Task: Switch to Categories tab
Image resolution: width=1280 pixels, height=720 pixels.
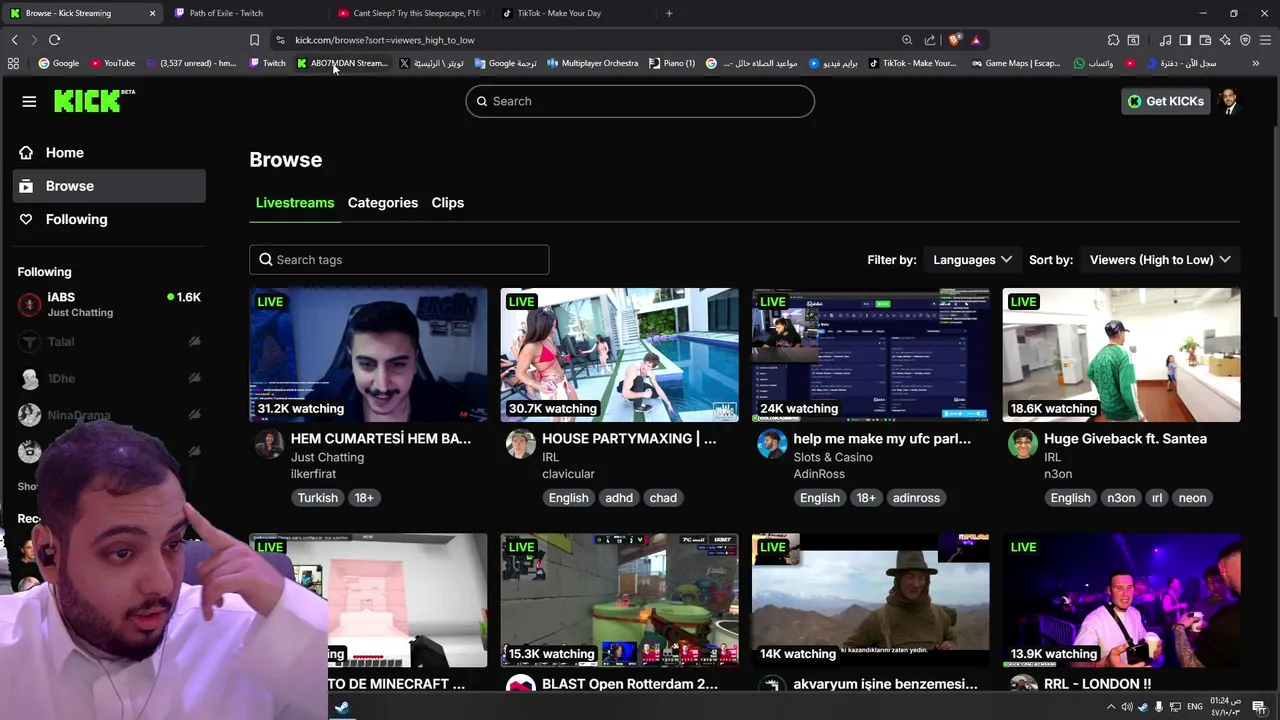Action: 383,203
